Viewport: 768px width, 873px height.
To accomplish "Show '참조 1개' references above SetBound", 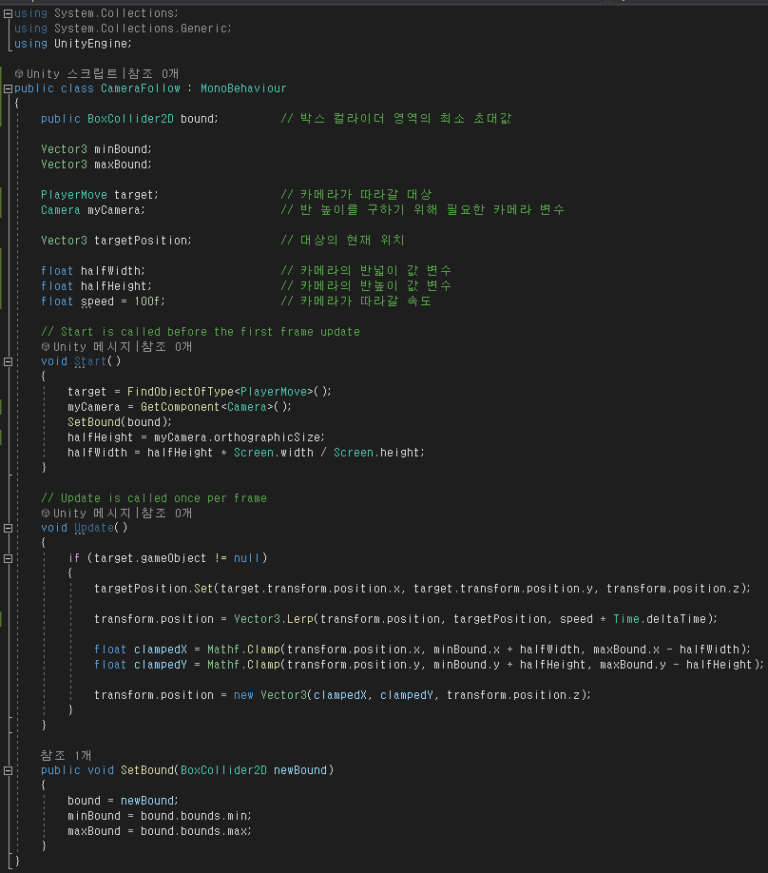I will [x=66, y=755].
